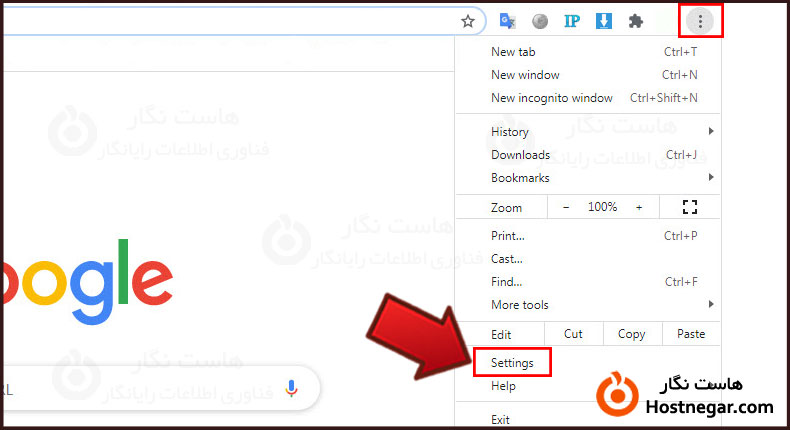Open the Google Translate extension
Screen dimensions: 790x430
point(508,21)
